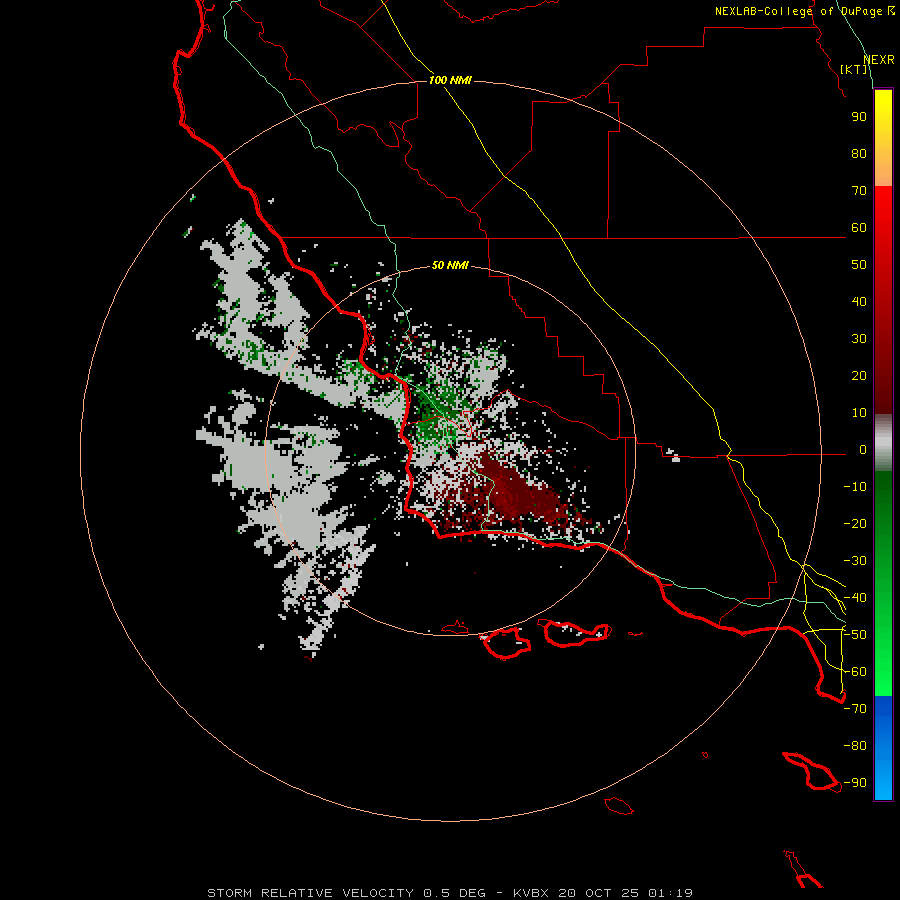
Task: Click the -10 value on the velocity scale
Action: [855, 487]
